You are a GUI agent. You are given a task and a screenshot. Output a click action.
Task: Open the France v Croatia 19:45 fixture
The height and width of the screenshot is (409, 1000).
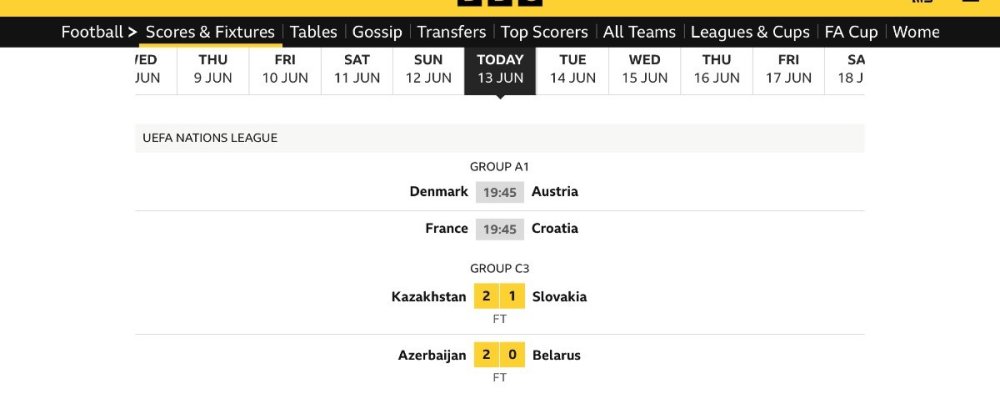point(500,229)
